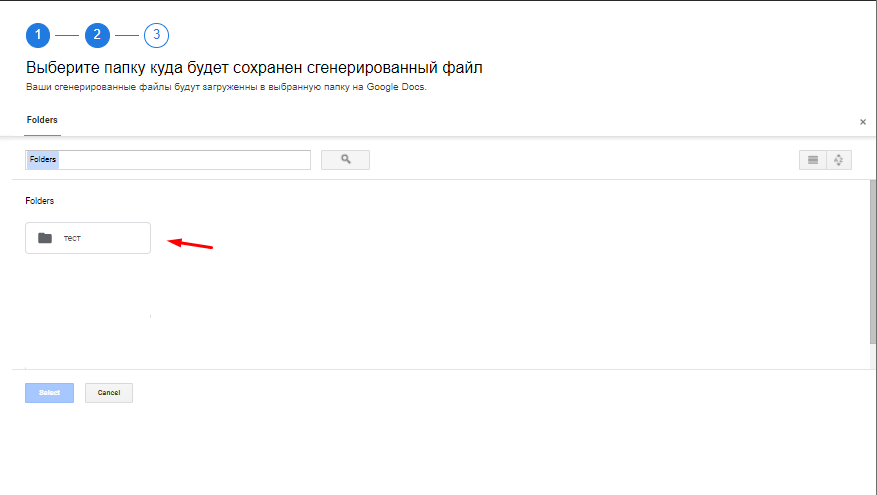
Task: Select the folder named тест
Action: click(x=88, y=238)
